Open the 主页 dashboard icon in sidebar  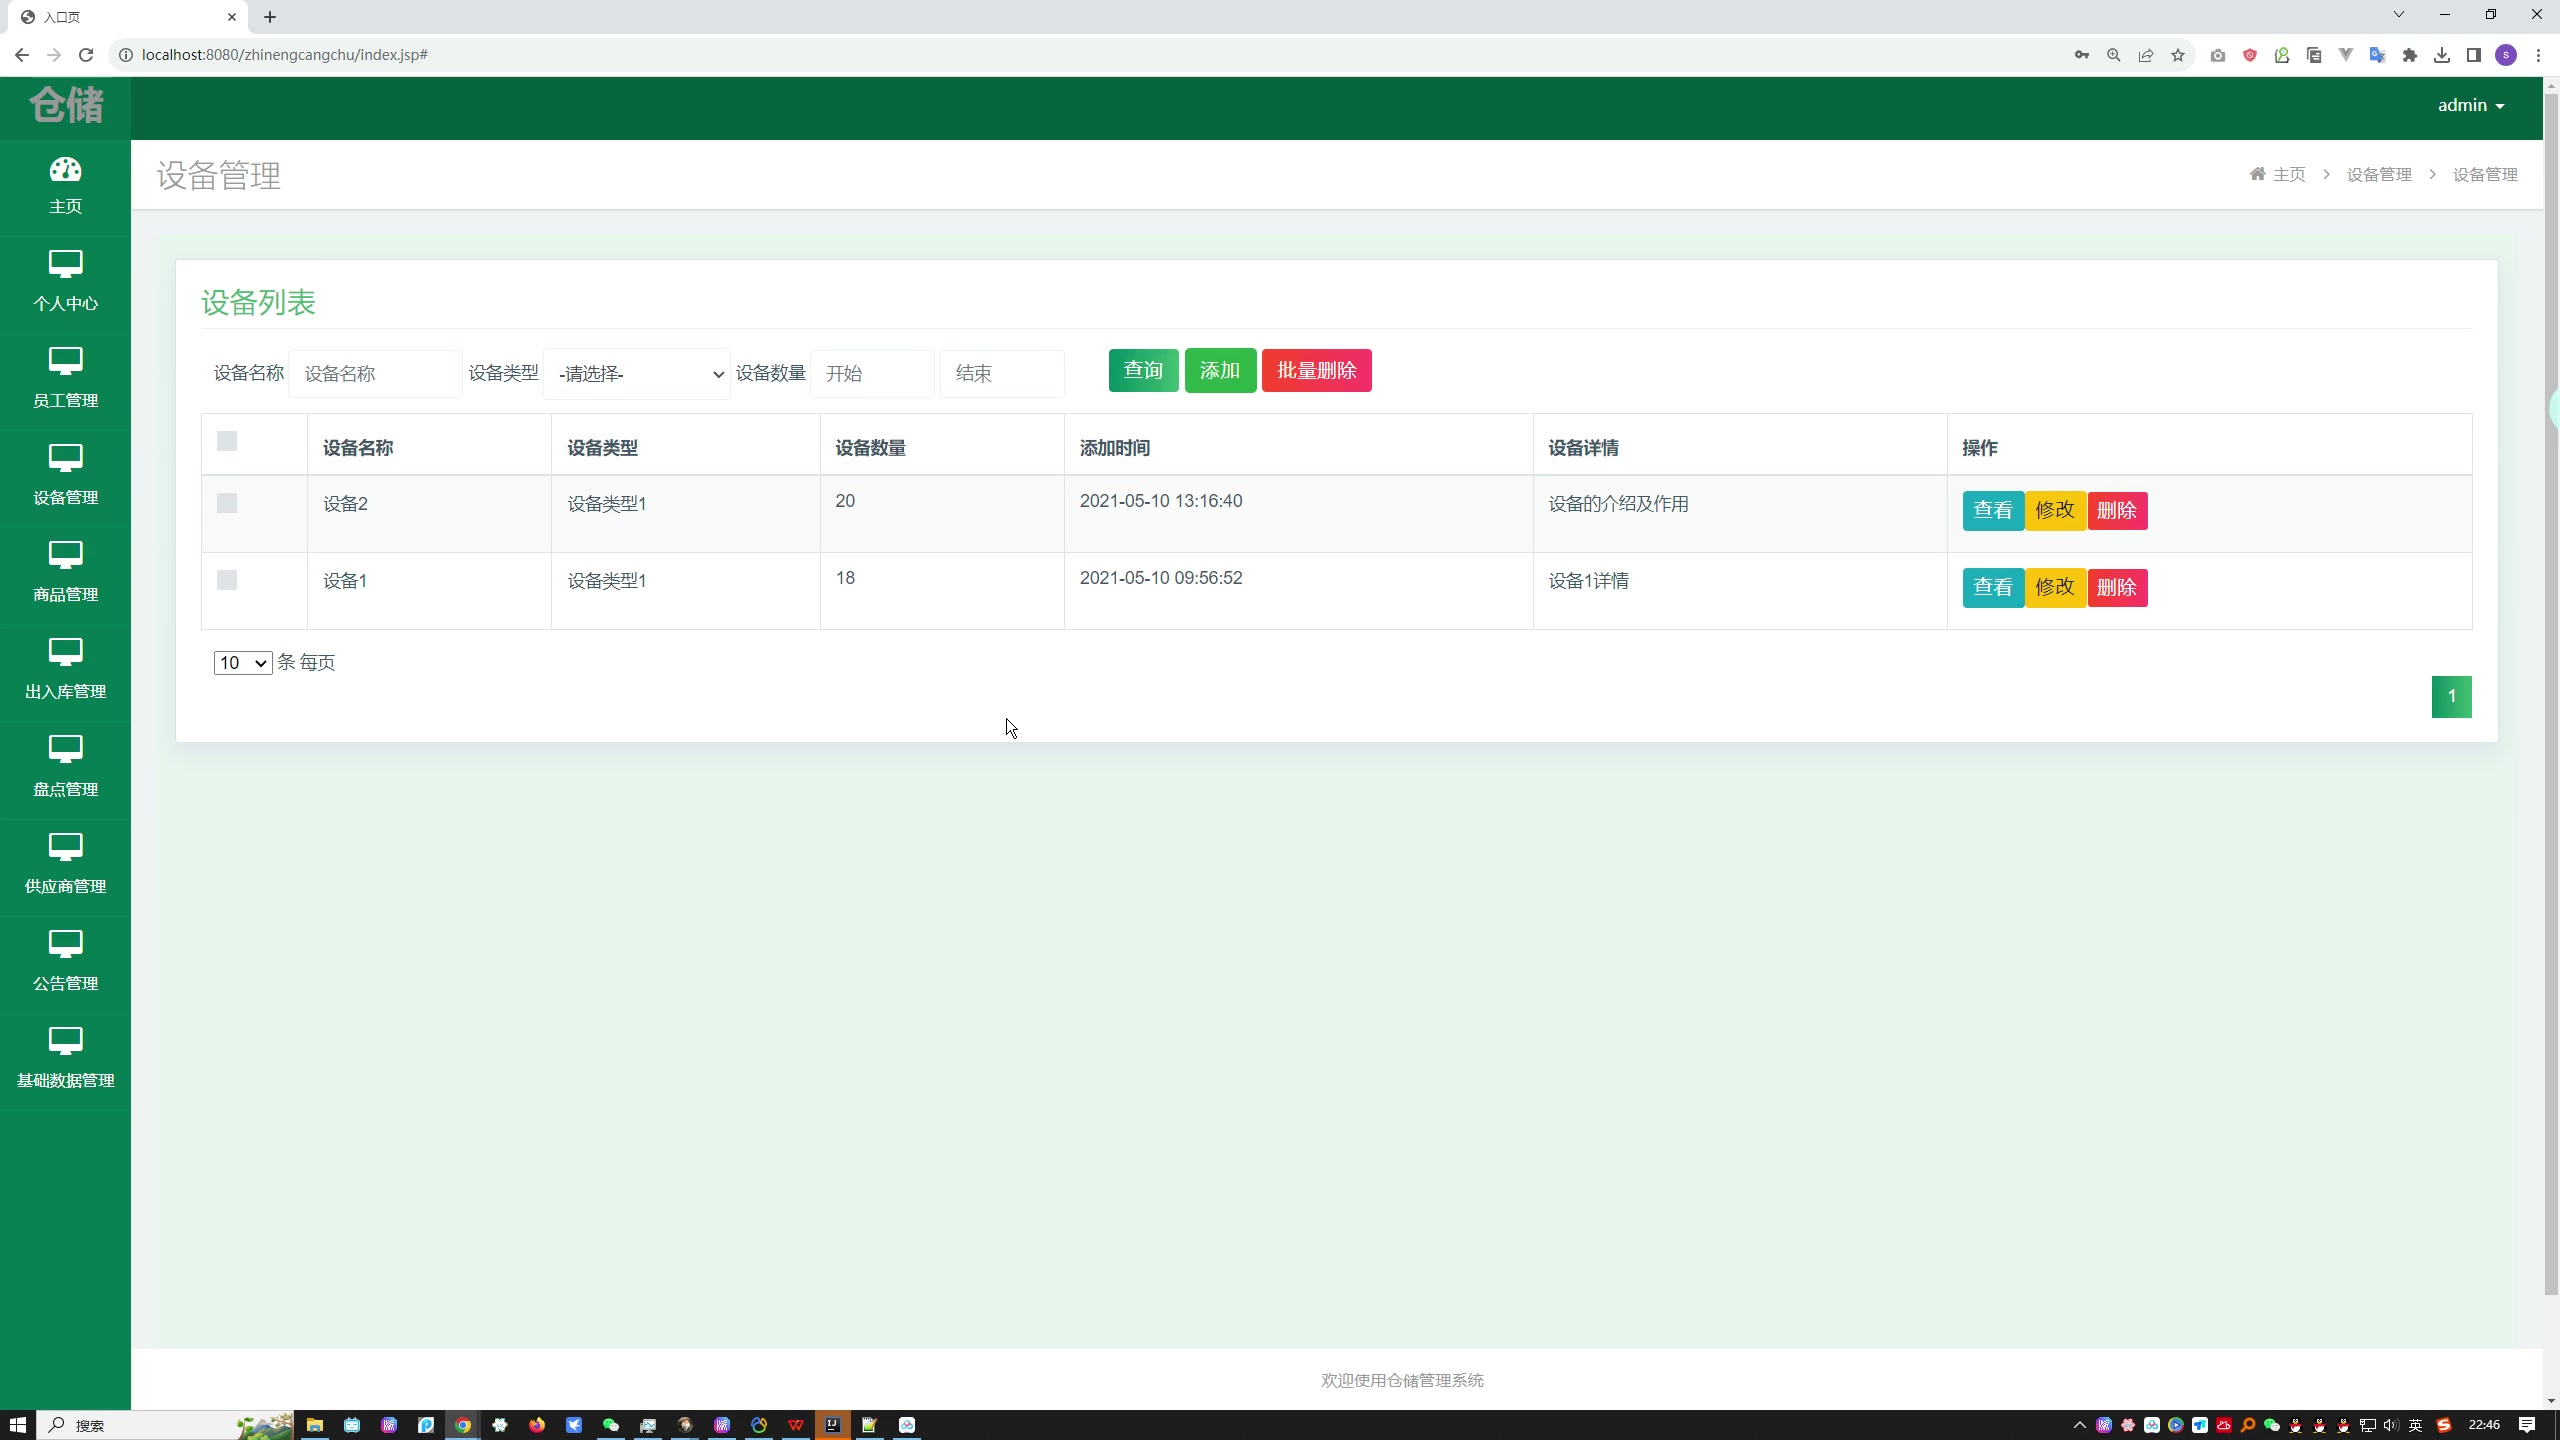[x=65, y=170]
